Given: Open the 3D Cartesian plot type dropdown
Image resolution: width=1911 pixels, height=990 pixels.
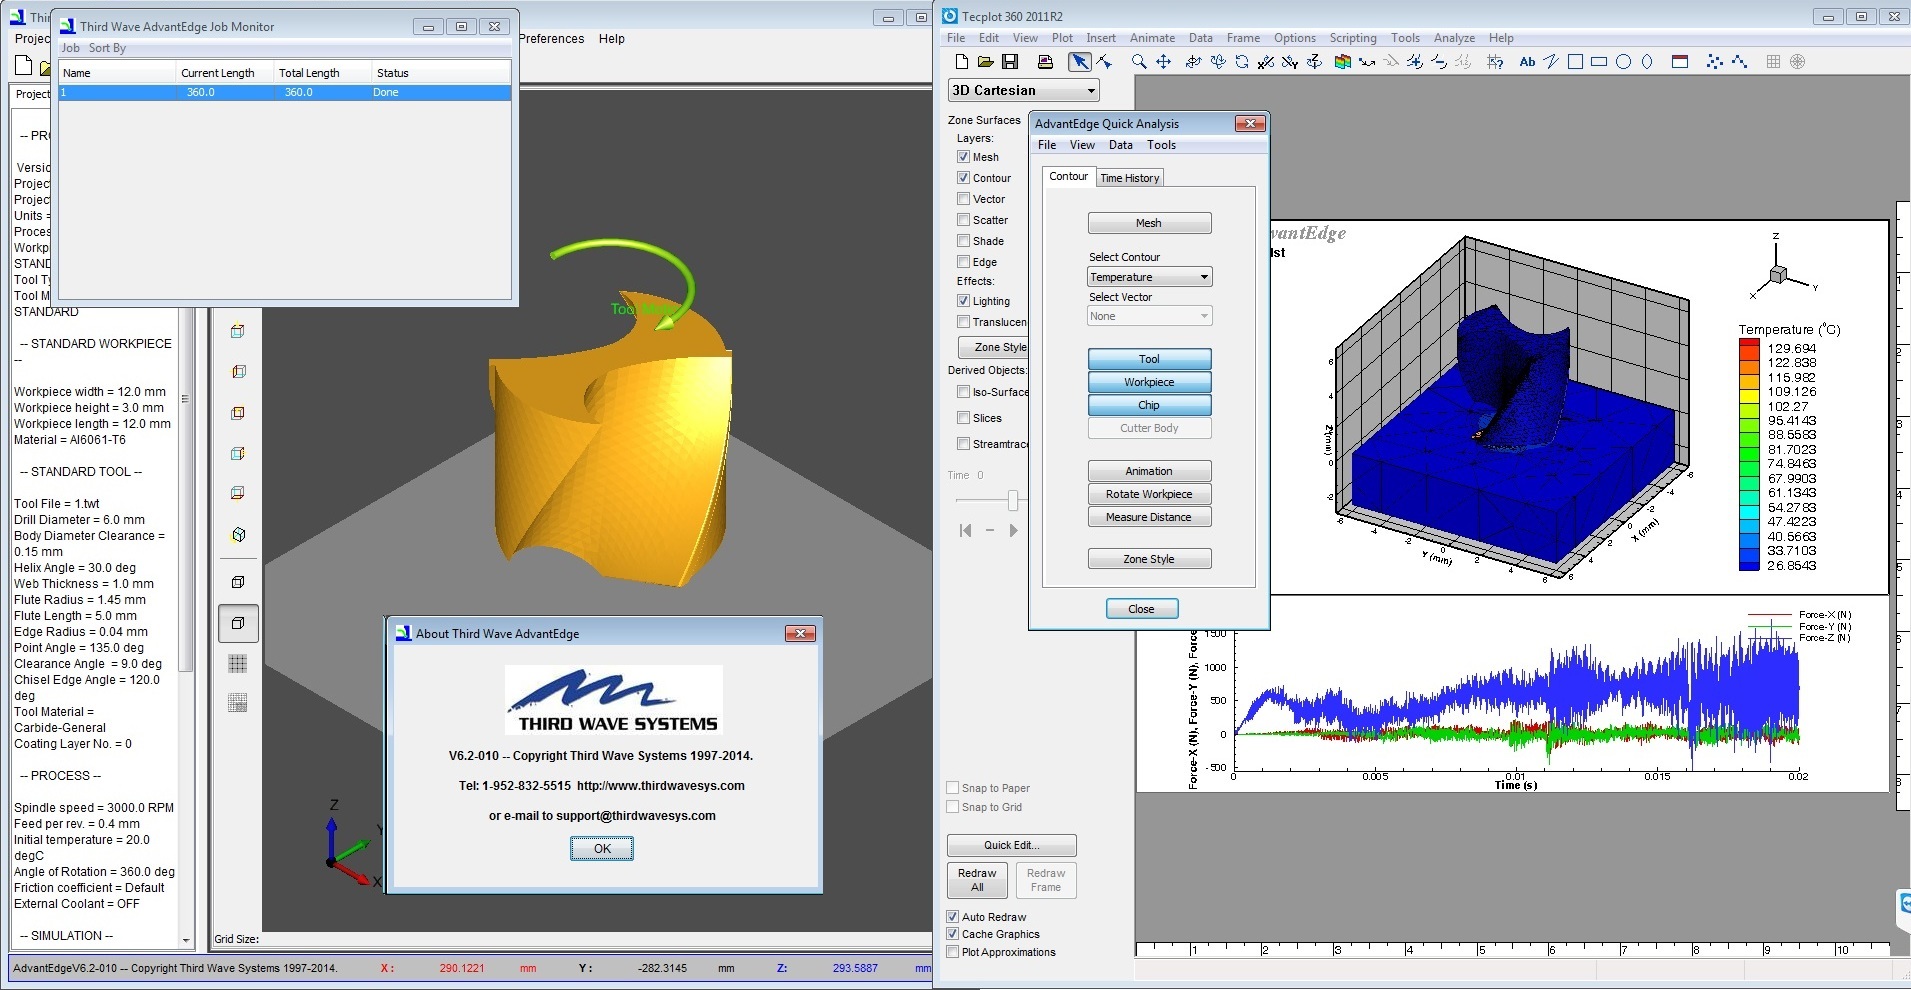Looking at the screenshot, I should [x=1023, y=90].
